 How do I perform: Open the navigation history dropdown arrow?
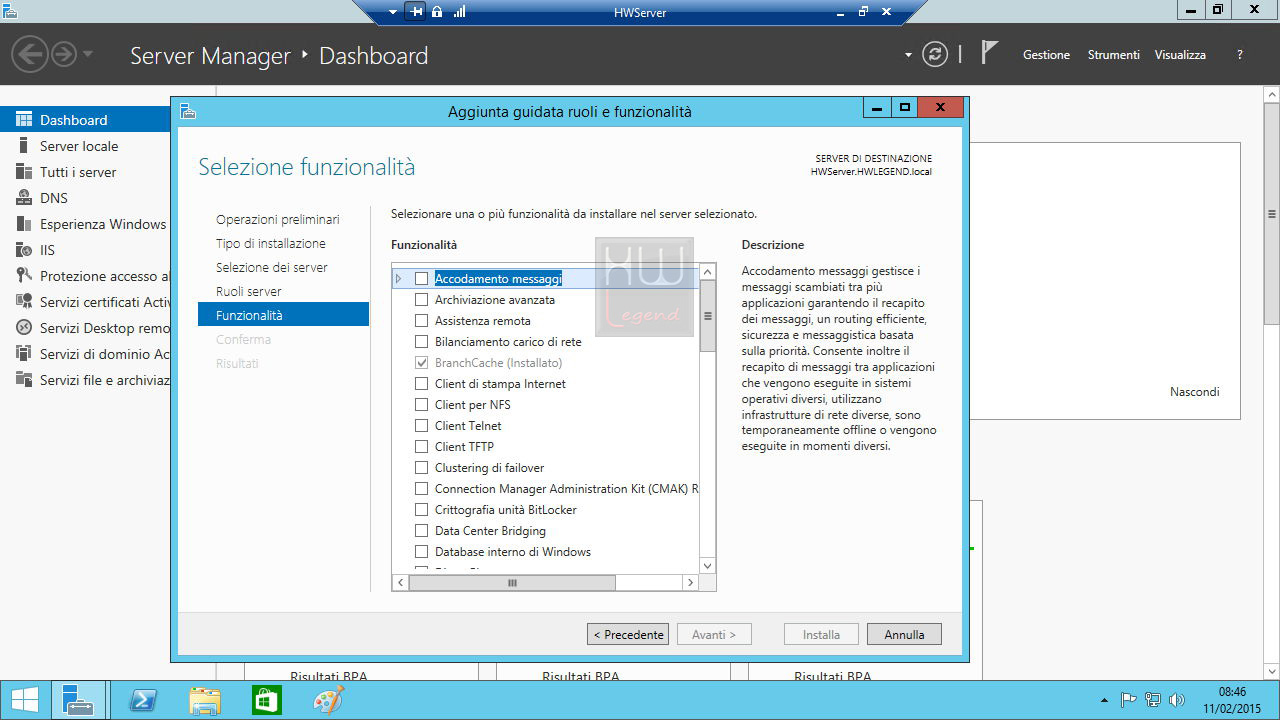coord(88,53)
